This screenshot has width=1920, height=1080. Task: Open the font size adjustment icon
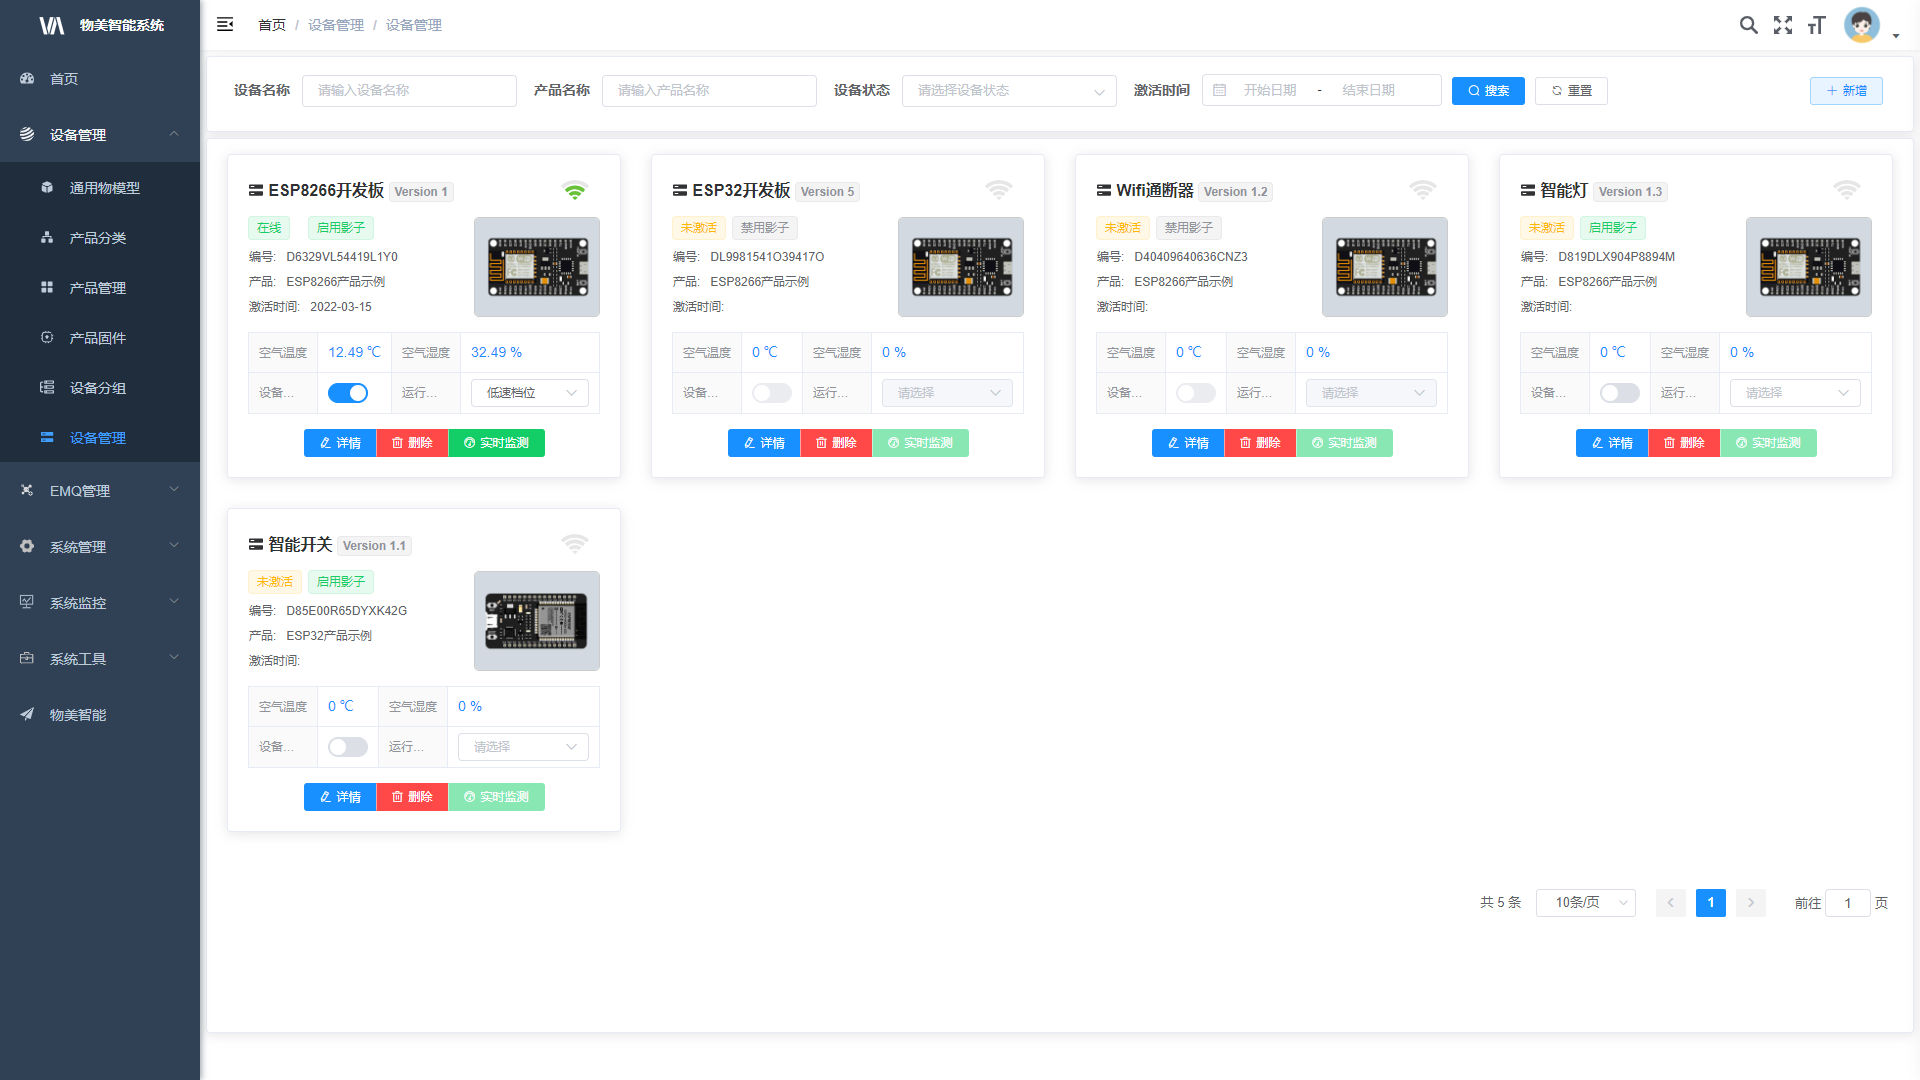[1817, 25]
